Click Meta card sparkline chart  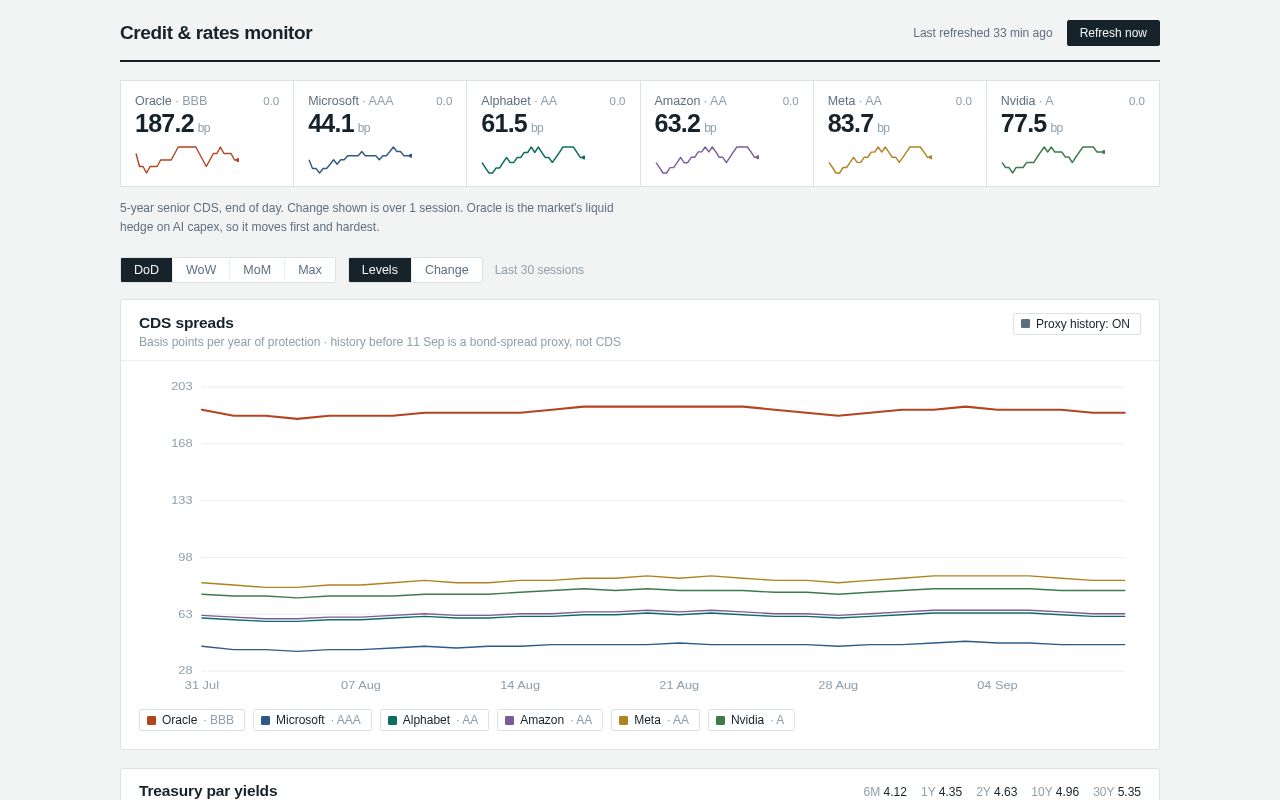pyautogui.click(x=880, y=160)
